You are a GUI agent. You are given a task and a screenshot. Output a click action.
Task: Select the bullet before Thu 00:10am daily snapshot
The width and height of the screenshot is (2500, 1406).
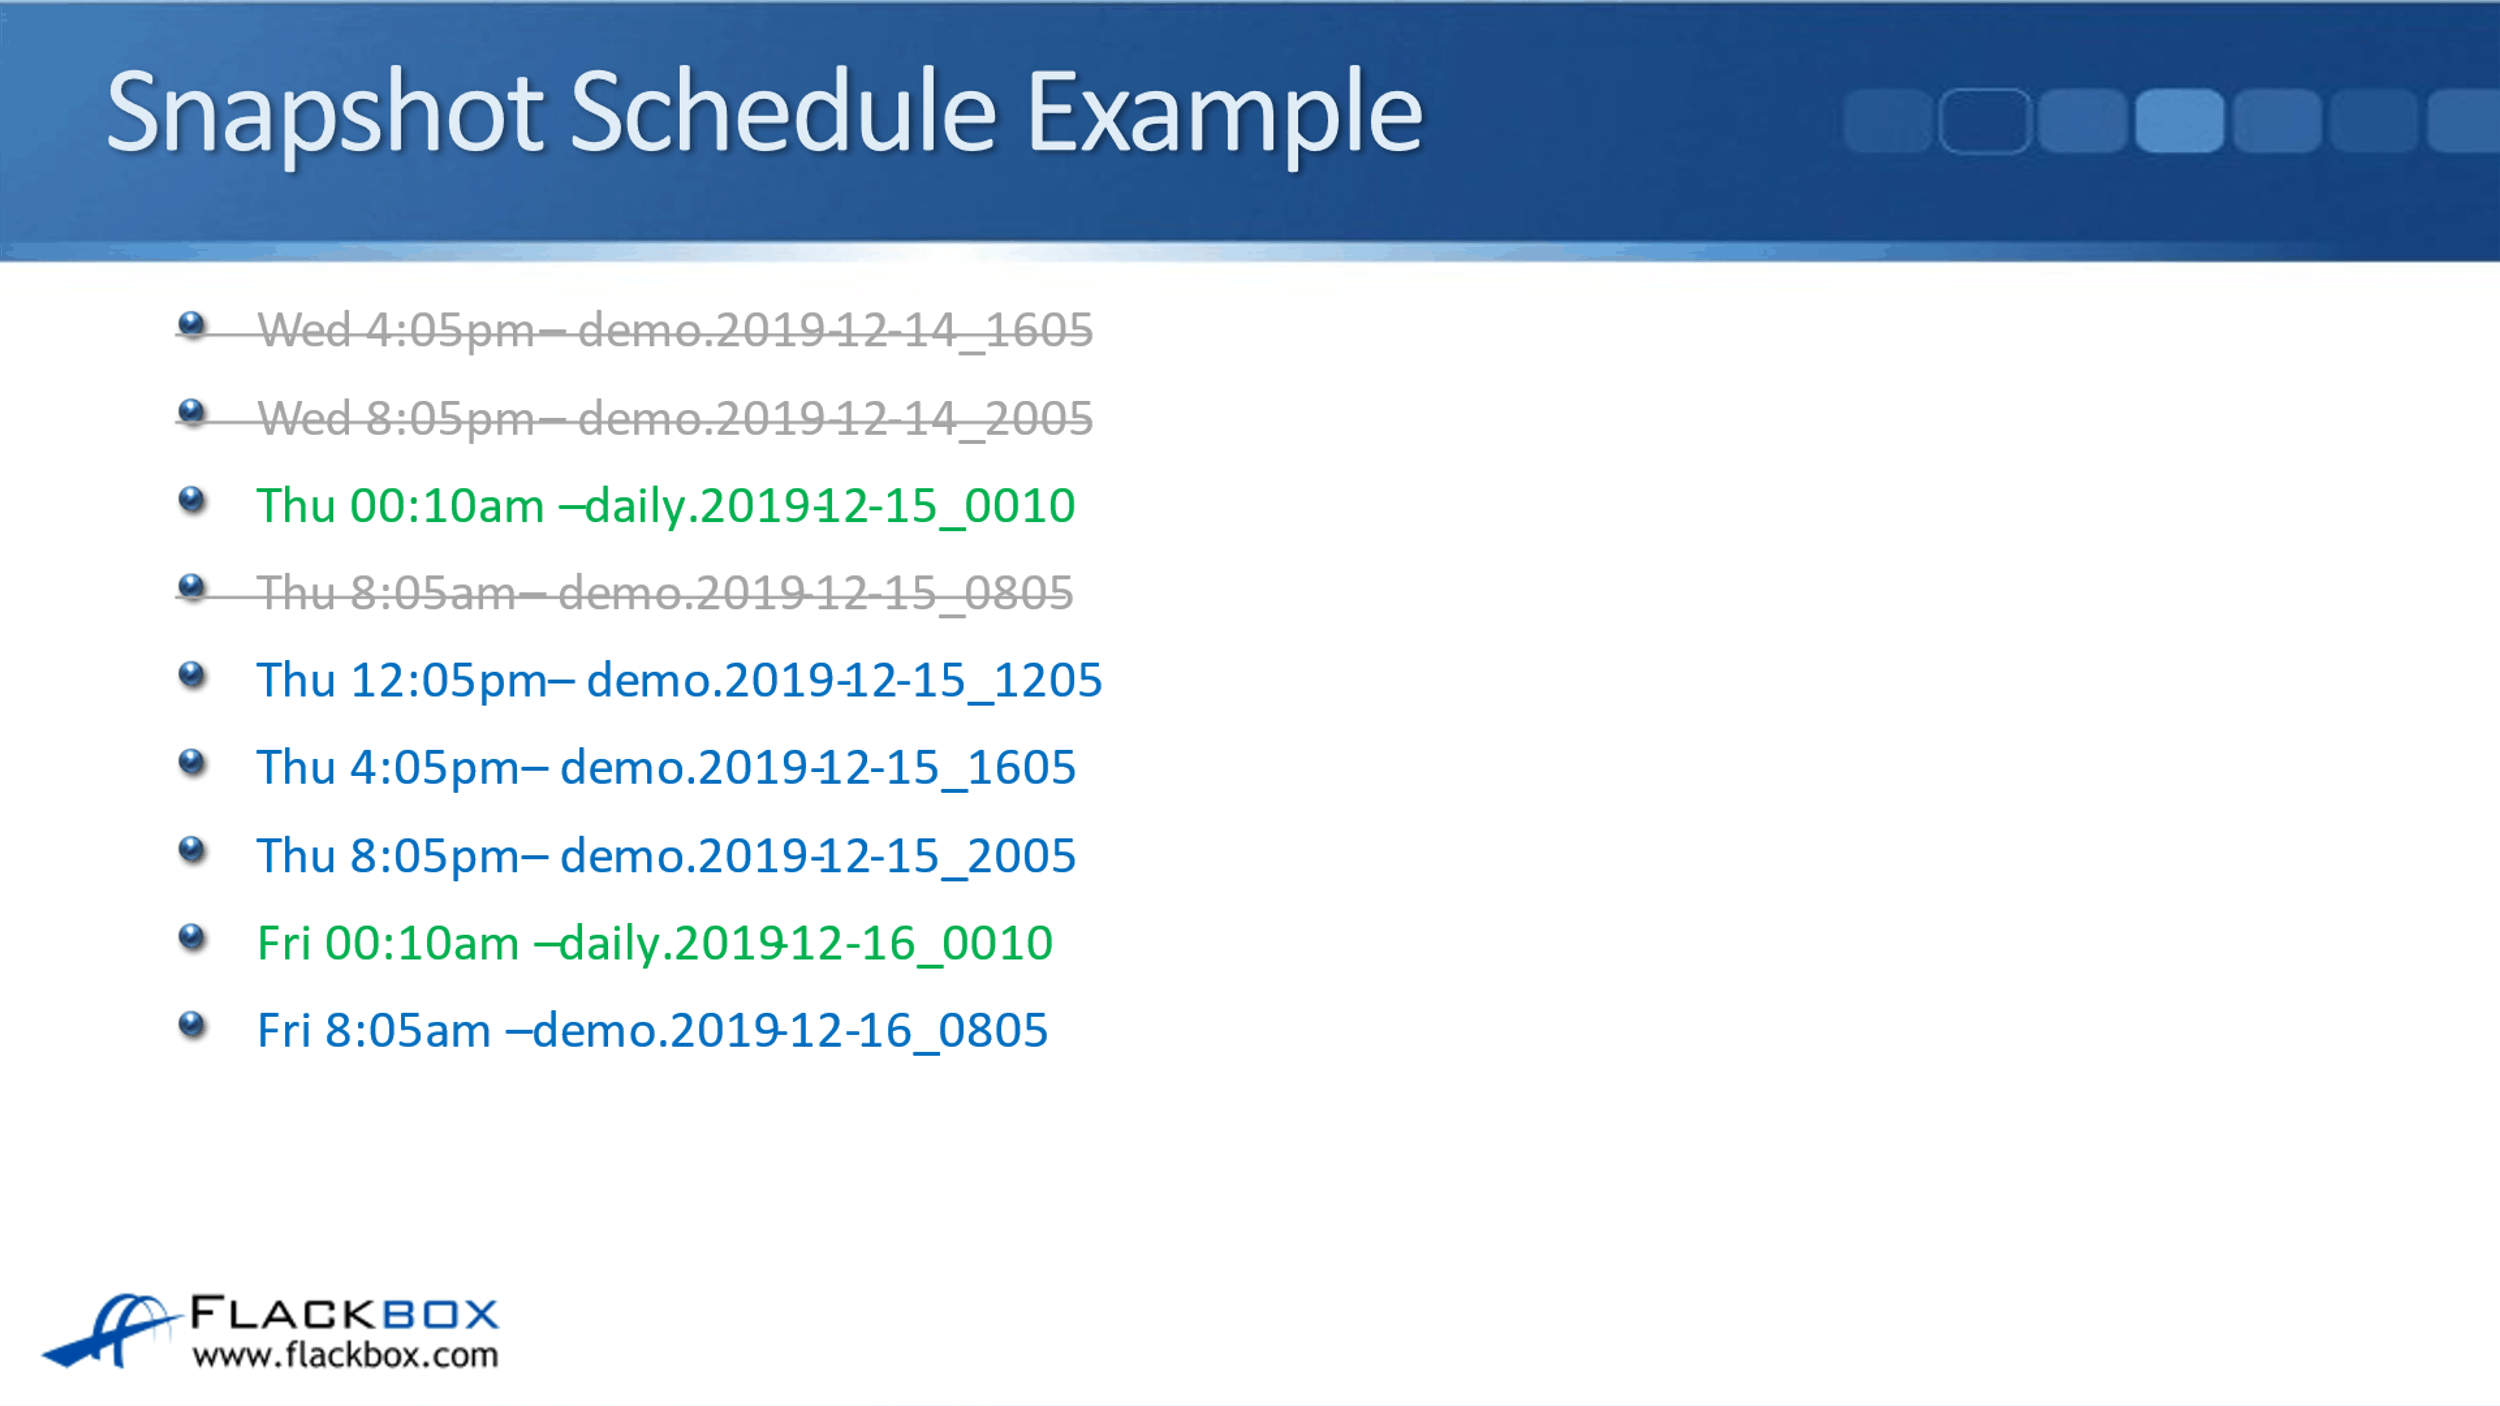point(191,499)
